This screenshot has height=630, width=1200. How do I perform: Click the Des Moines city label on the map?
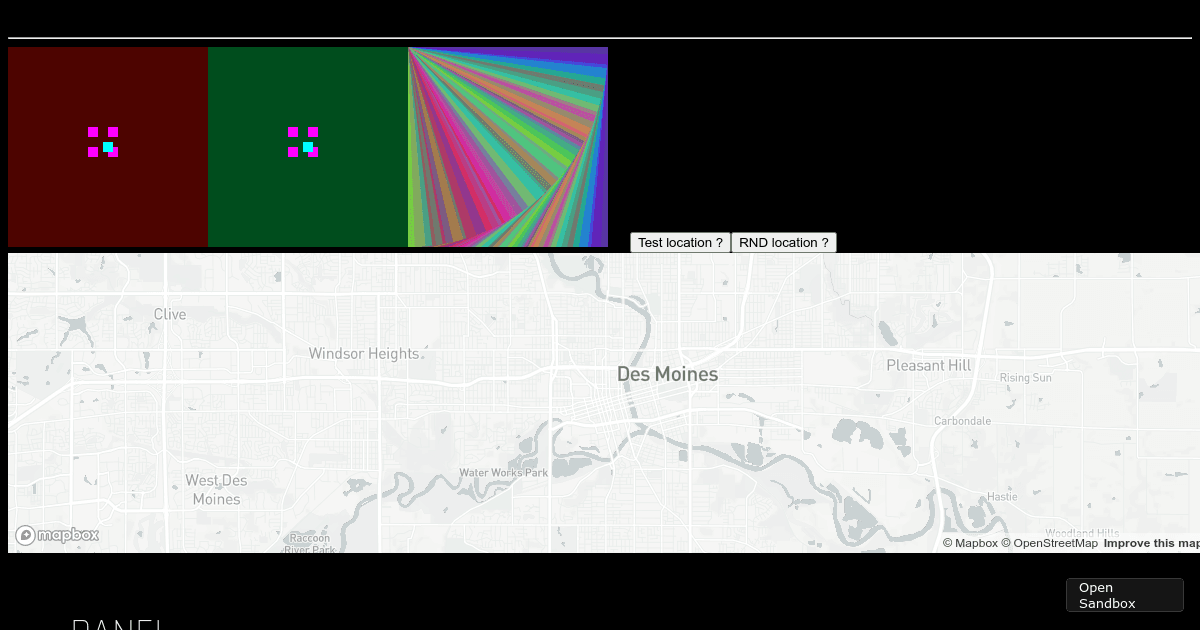[x=667, y=374]
